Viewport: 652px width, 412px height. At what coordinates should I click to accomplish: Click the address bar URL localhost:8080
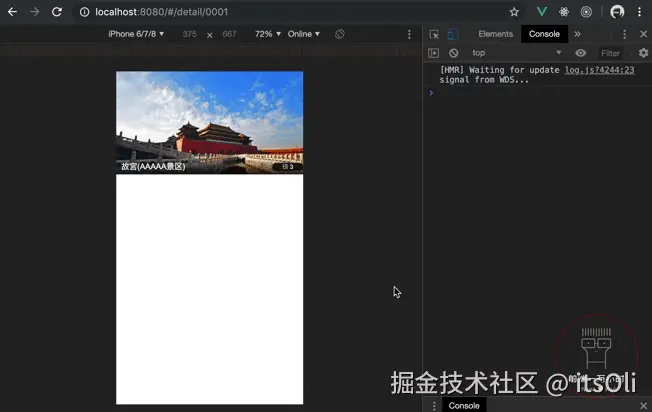pyautogui.click(x=161, y=12)
